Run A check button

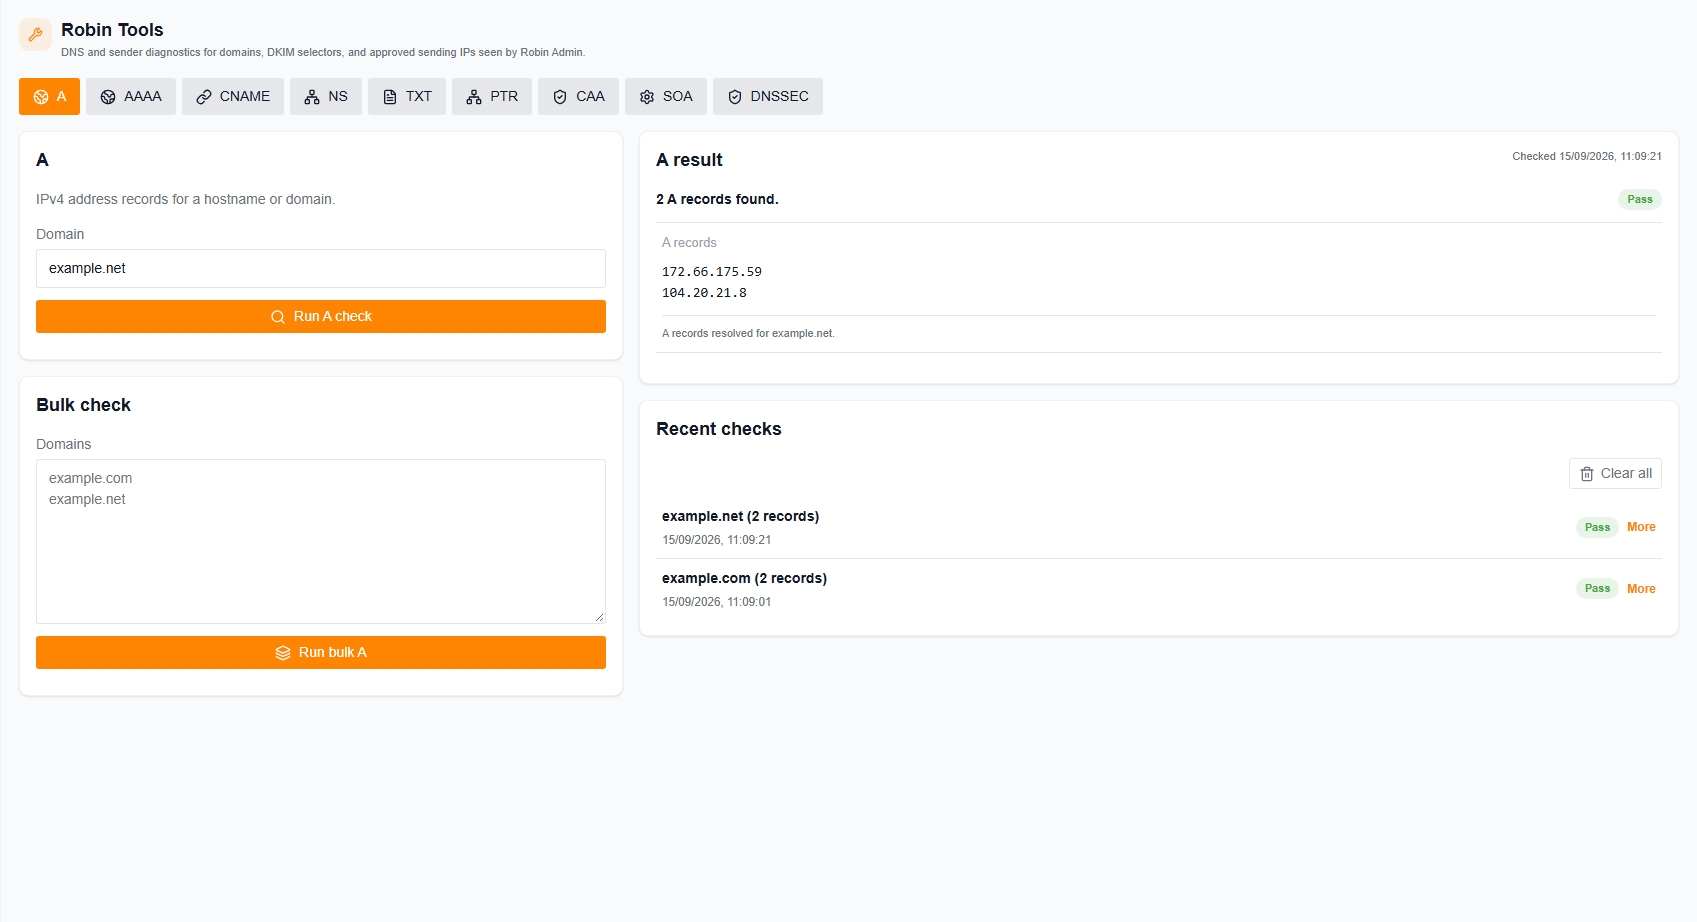tap(321, 316)
